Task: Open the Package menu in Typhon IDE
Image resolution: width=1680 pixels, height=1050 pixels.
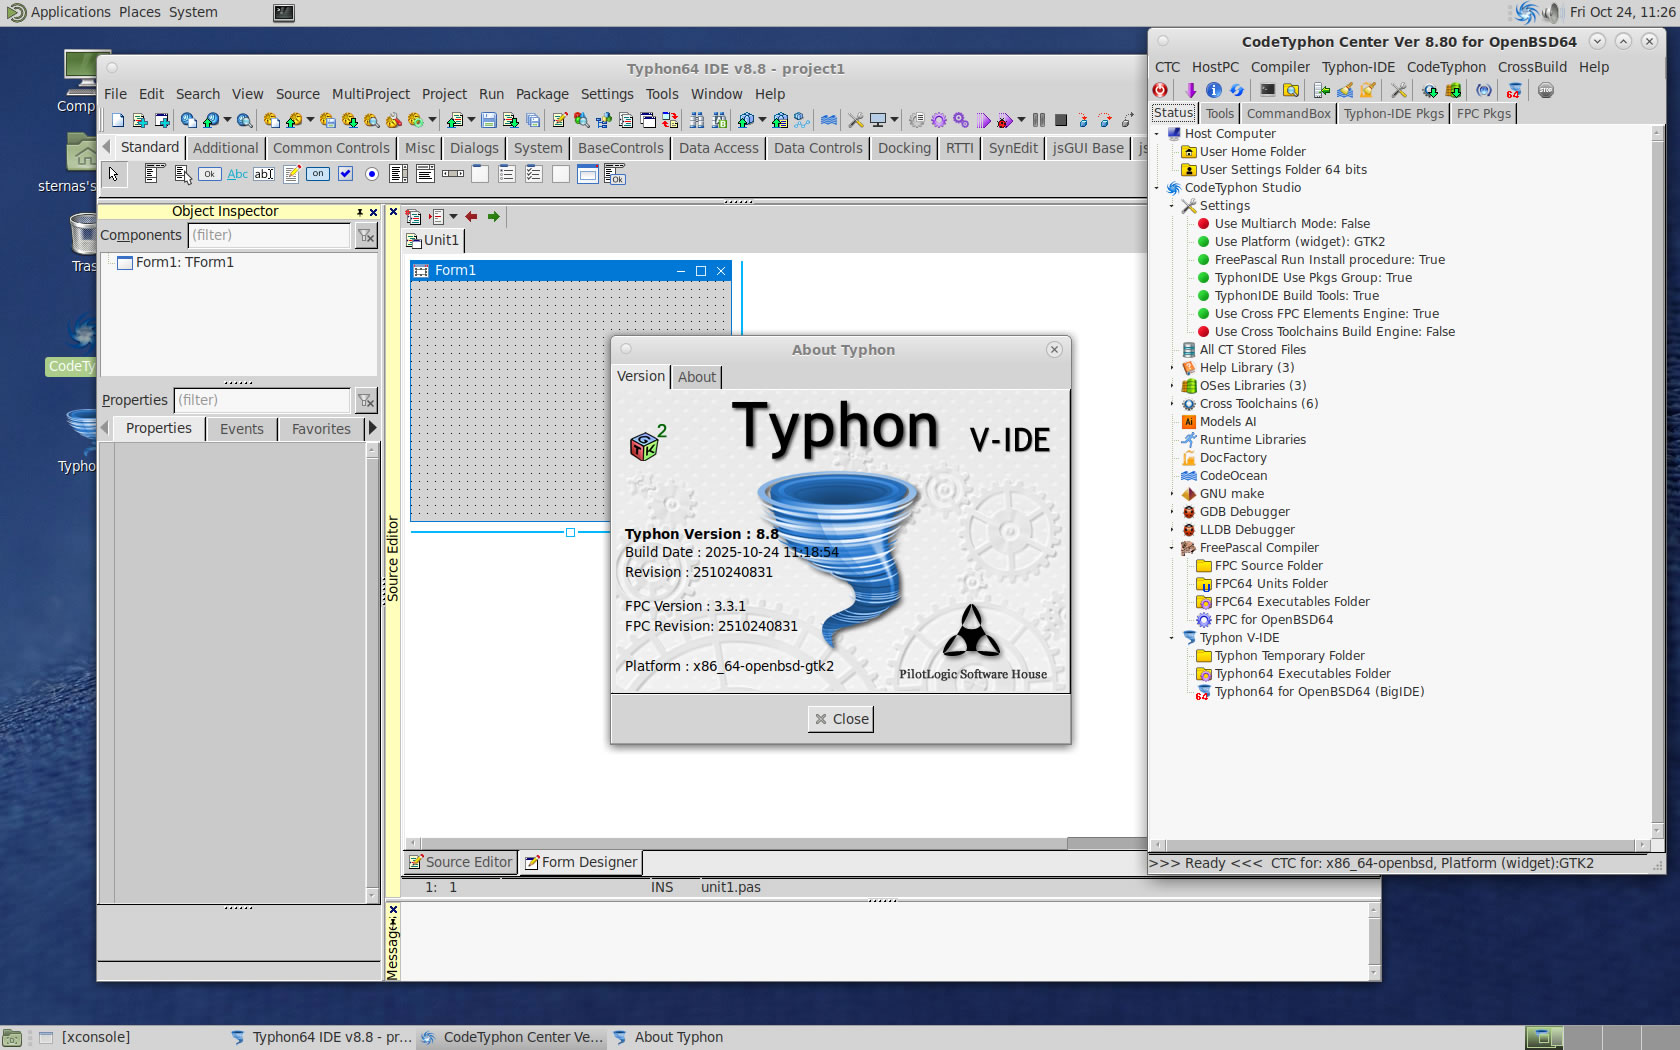Action: (541, 94)
